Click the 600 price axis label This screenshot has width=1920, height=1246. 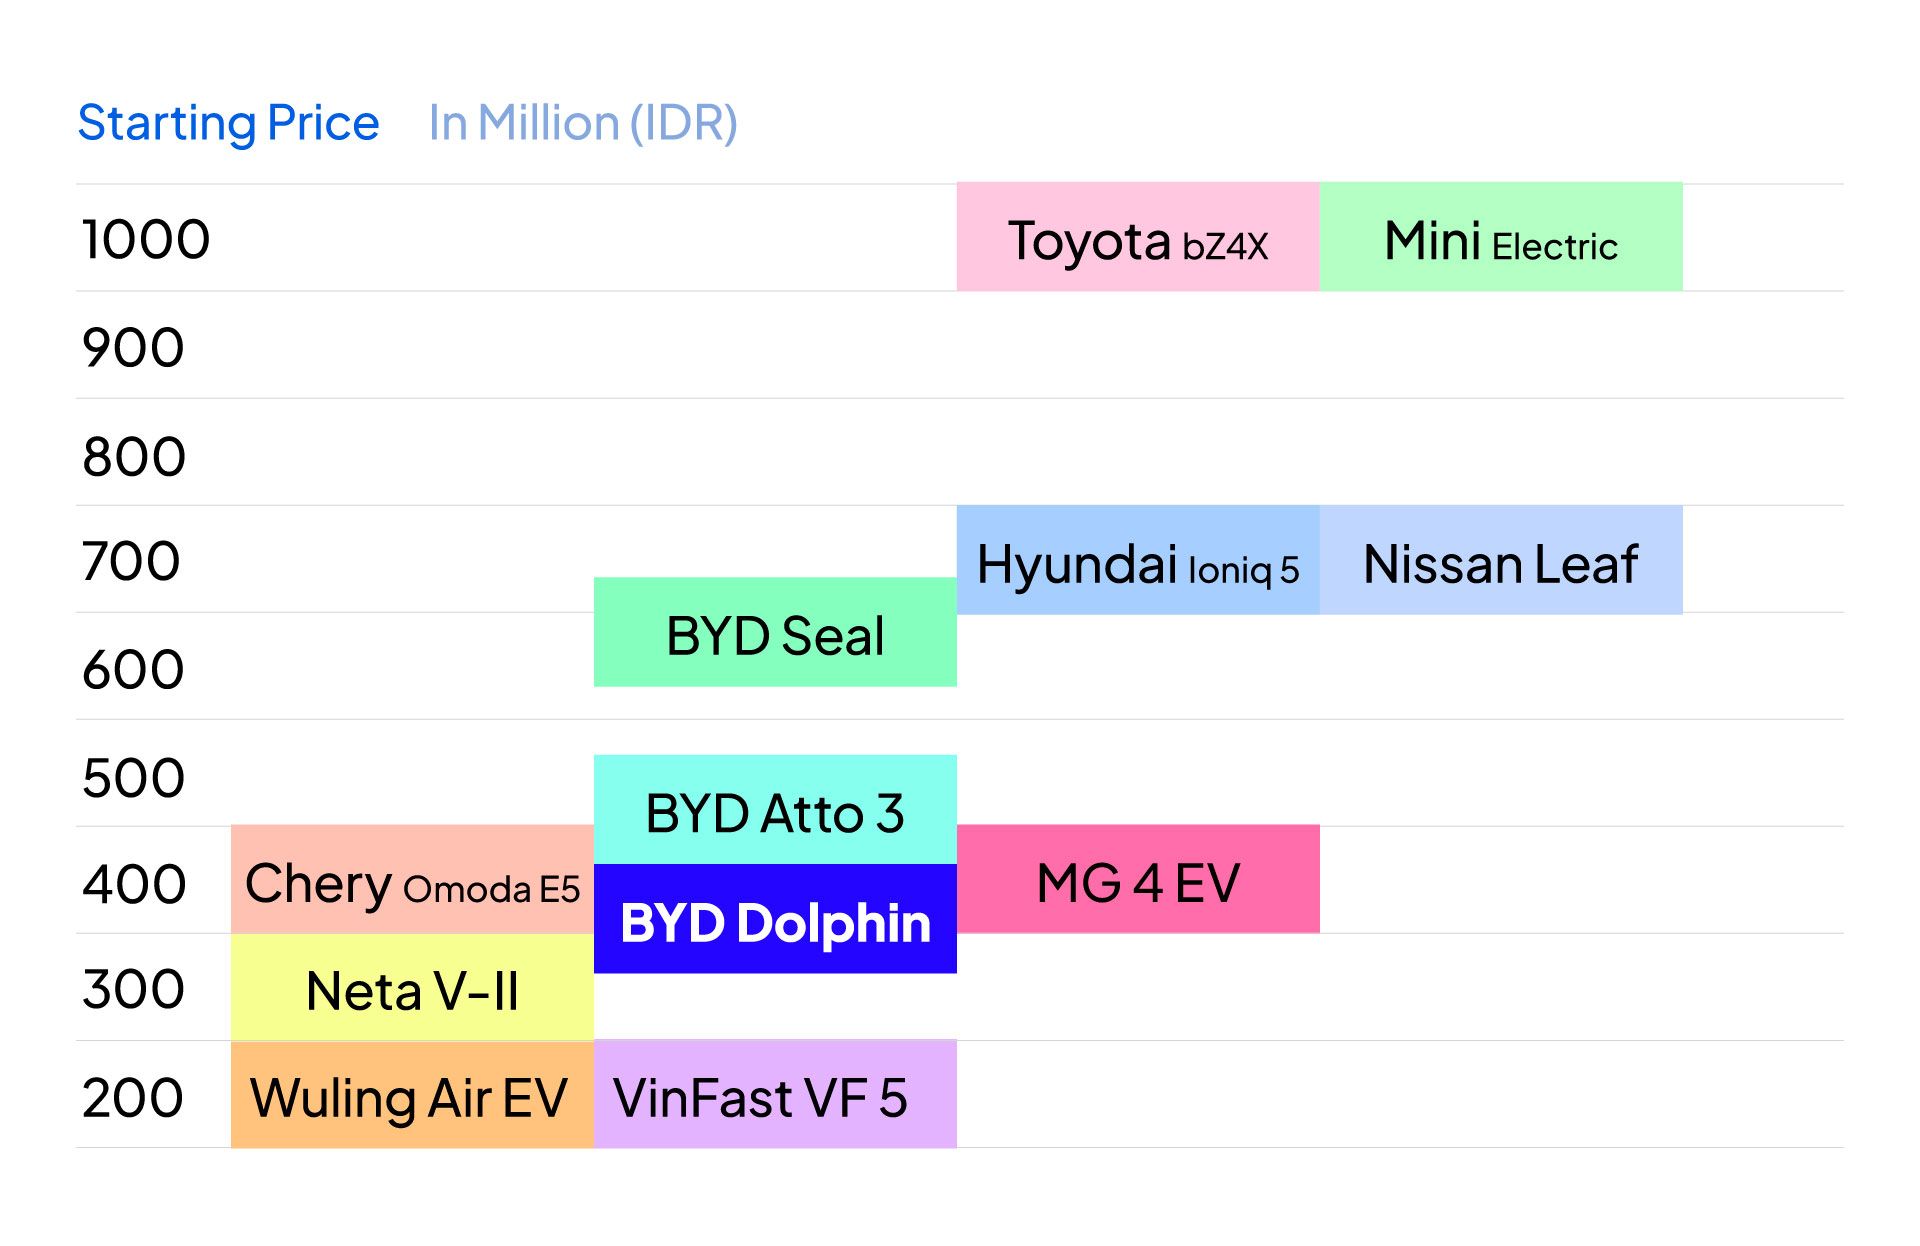click(133, 669)
